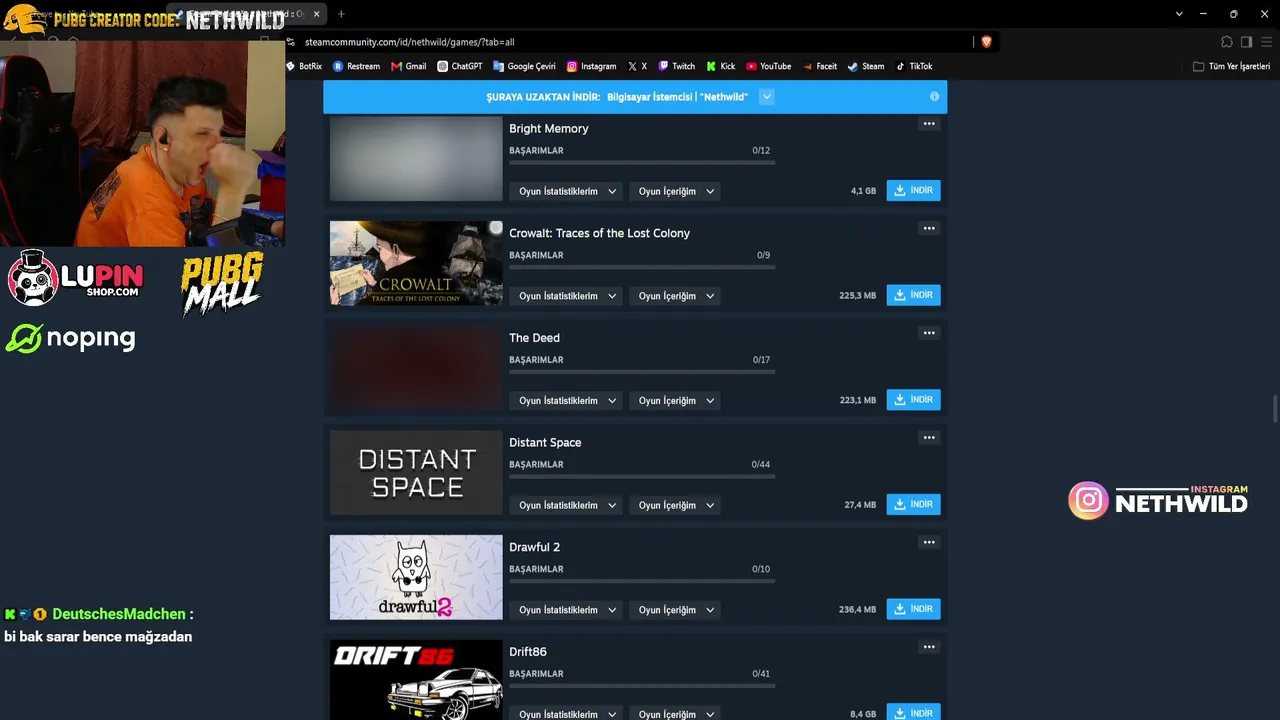Open the Faceit bookmark

[x=819, y=66]
